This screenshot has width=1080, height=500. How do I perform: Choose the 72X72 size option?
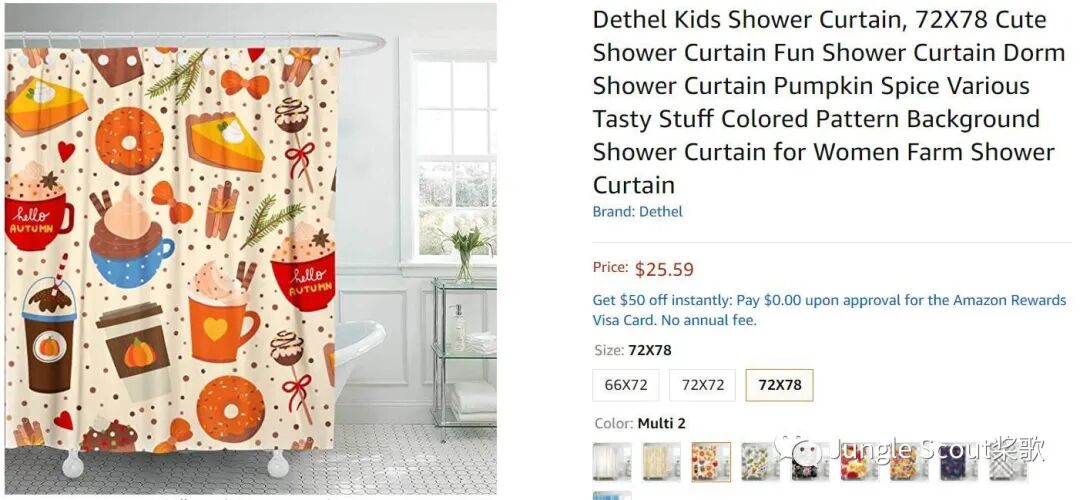pos(703,385)
